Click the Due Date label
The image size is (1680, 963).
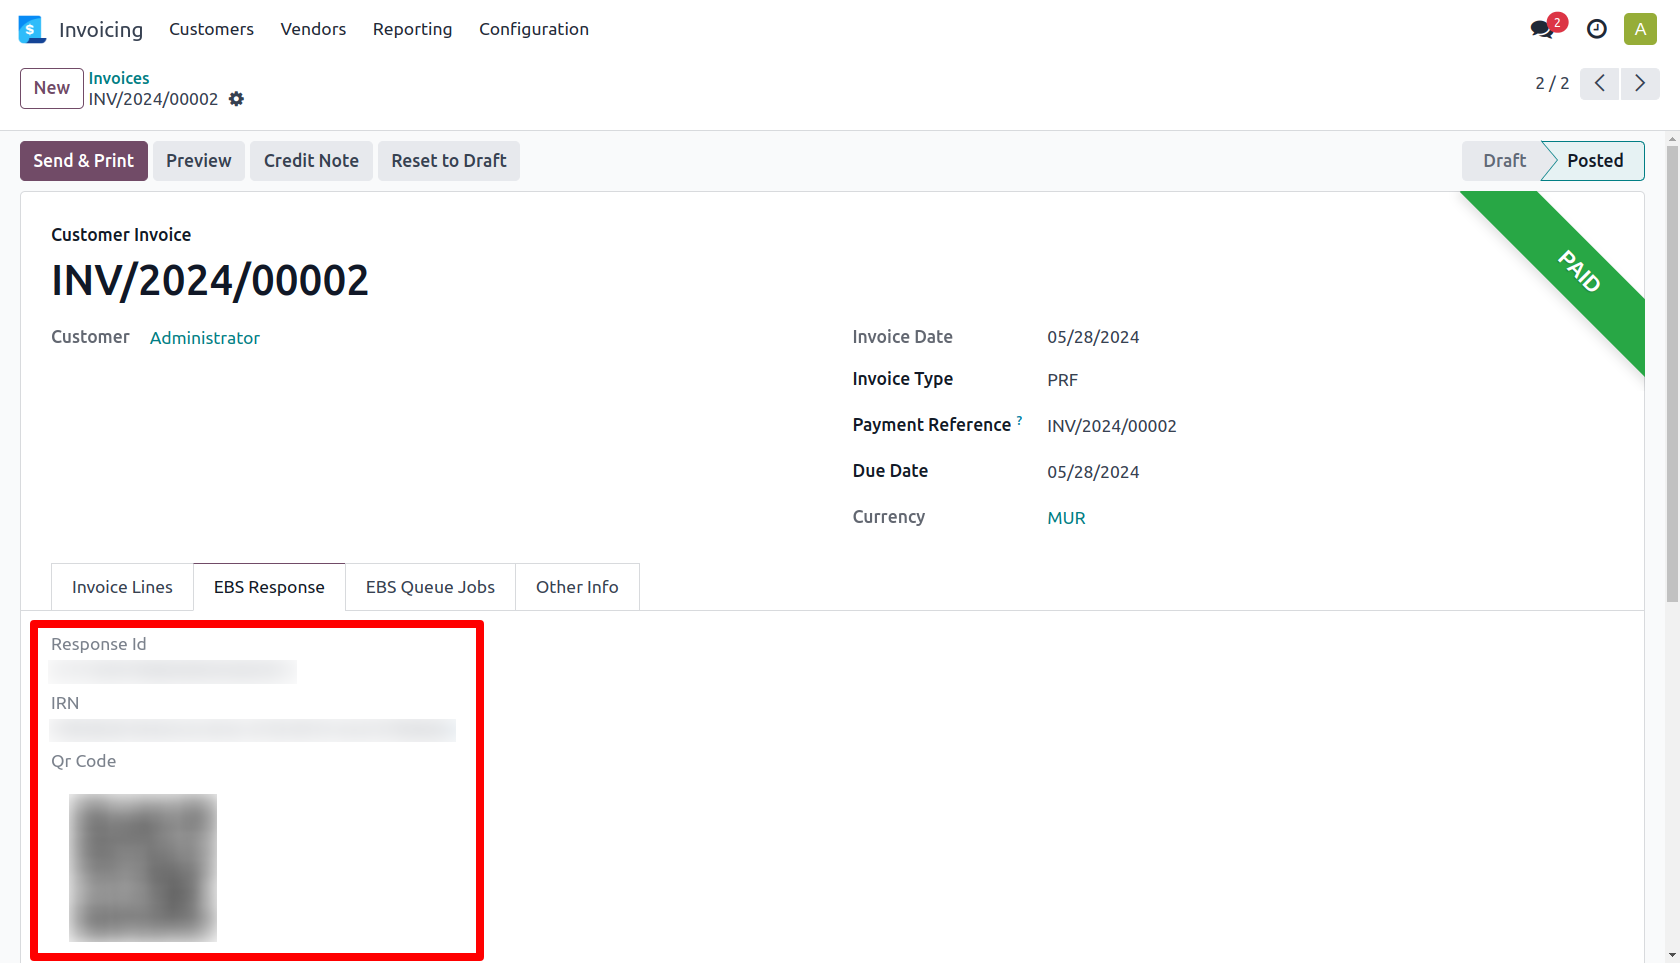click(x=890, y=471)
